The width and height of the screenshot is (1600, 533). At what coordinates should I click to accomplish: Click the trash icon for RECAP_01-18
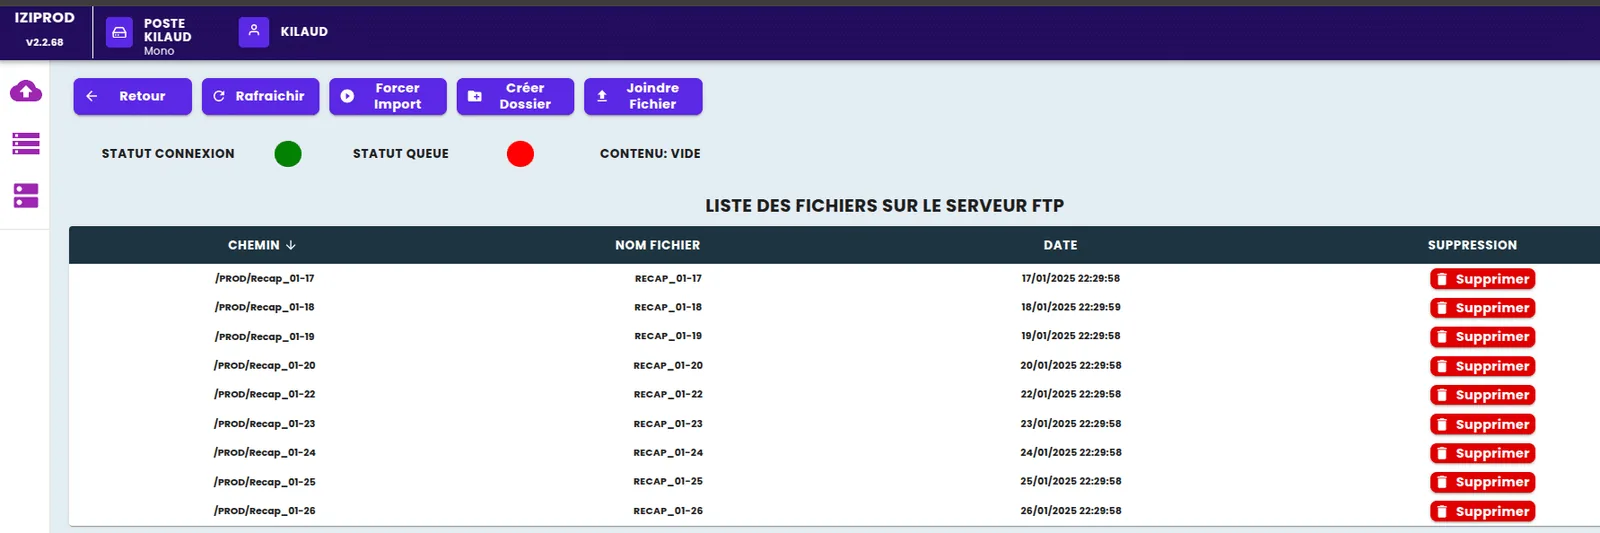coord(1442,308)
